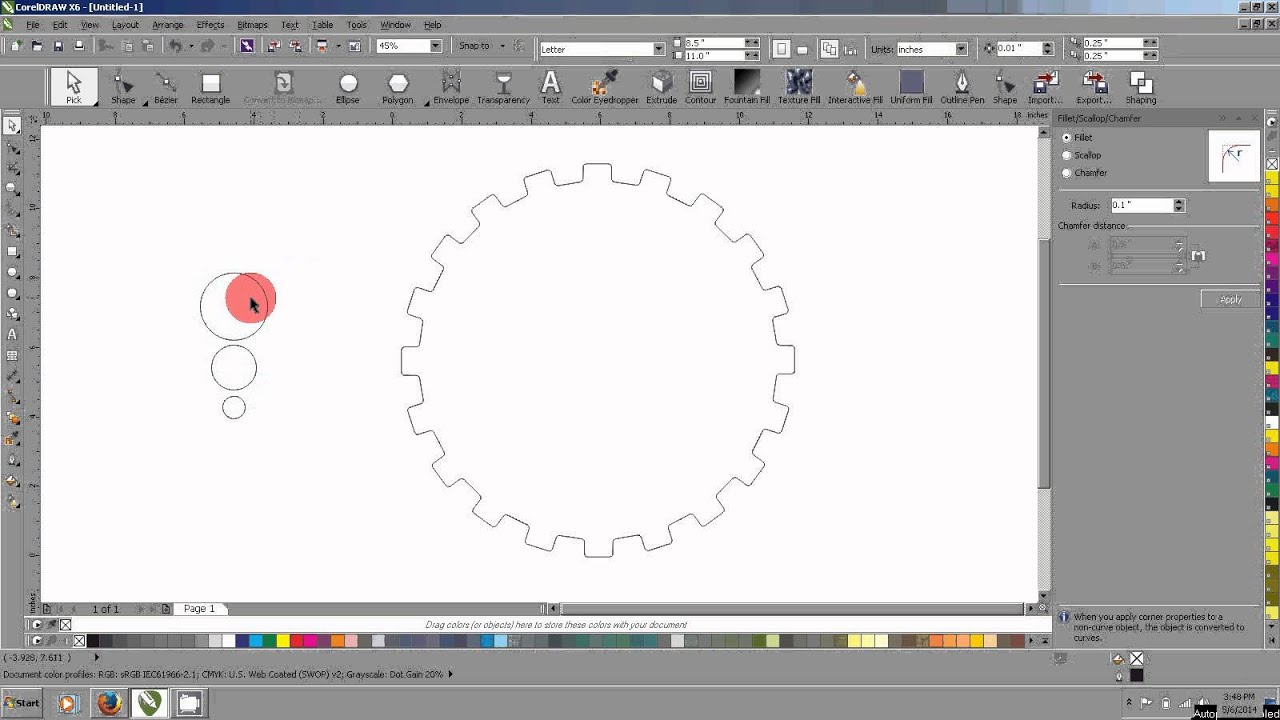Select the Contour tool
Screen dimensions: 1280x720
coord(700,87)
